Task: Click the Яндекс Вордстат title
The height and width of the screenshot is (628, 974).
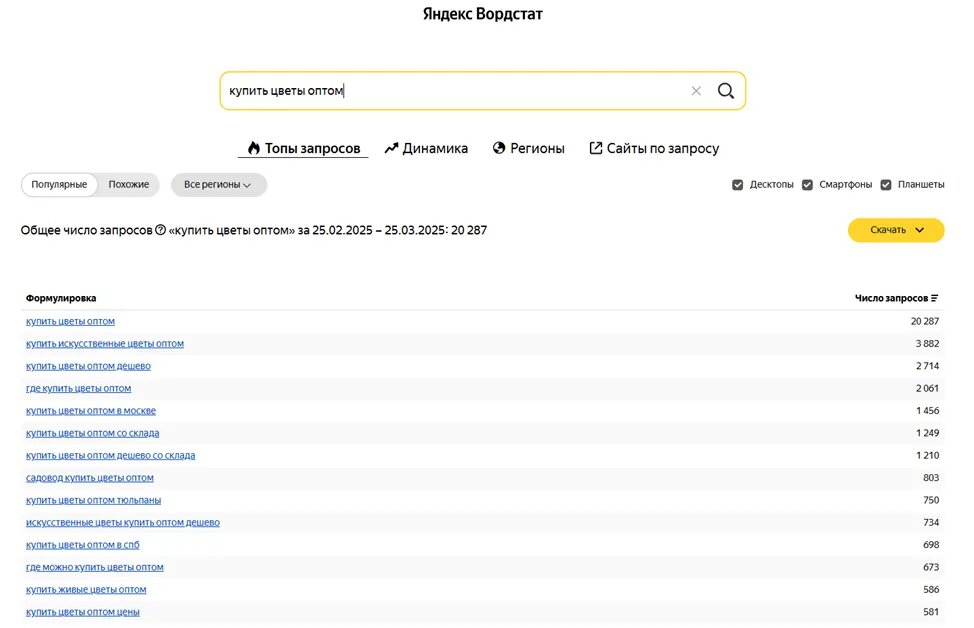Action: coord(483,14)
